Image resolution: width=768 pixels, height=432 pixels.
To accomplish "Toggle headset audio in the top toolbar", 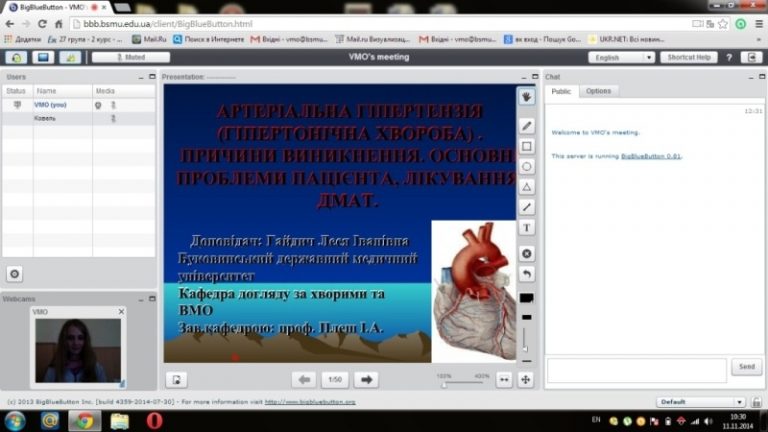I will tap(16, 57).
